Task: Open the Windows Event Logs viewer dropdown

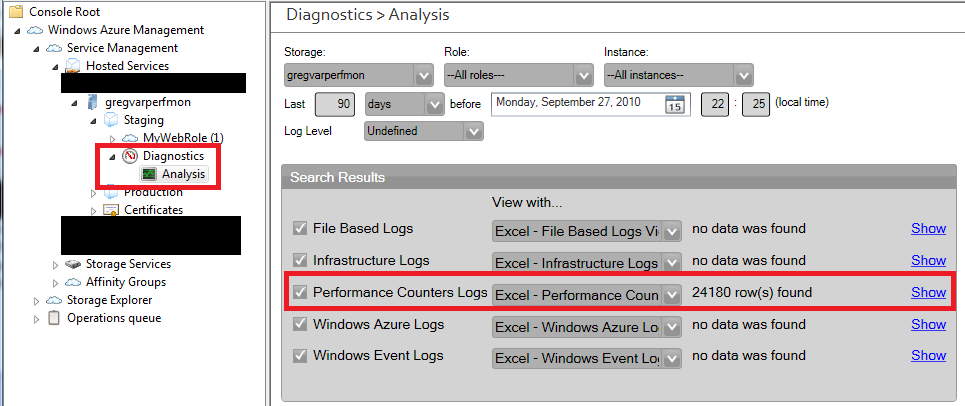Action: (x=587, y=357)
